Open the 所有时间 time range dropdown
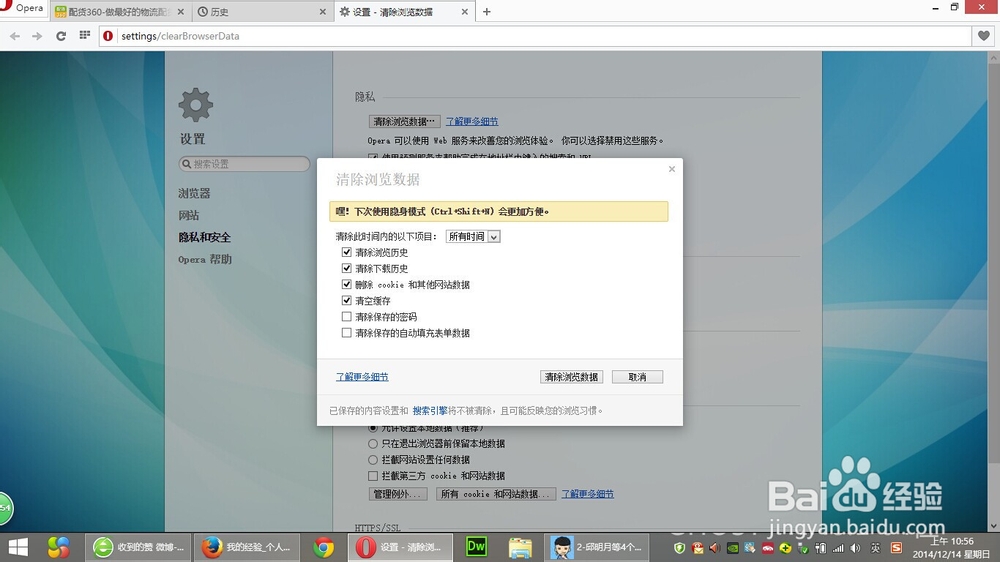 473,237
